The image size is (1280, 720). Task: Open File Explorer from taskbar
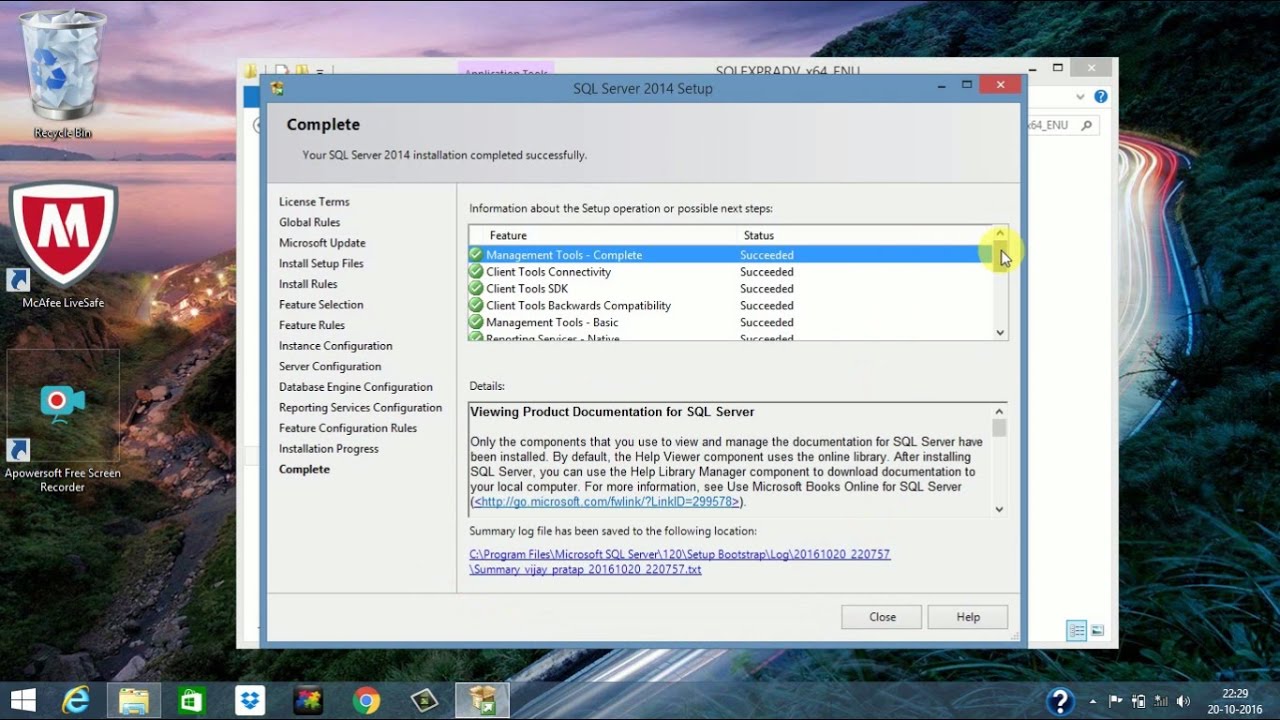pos(134,700)
